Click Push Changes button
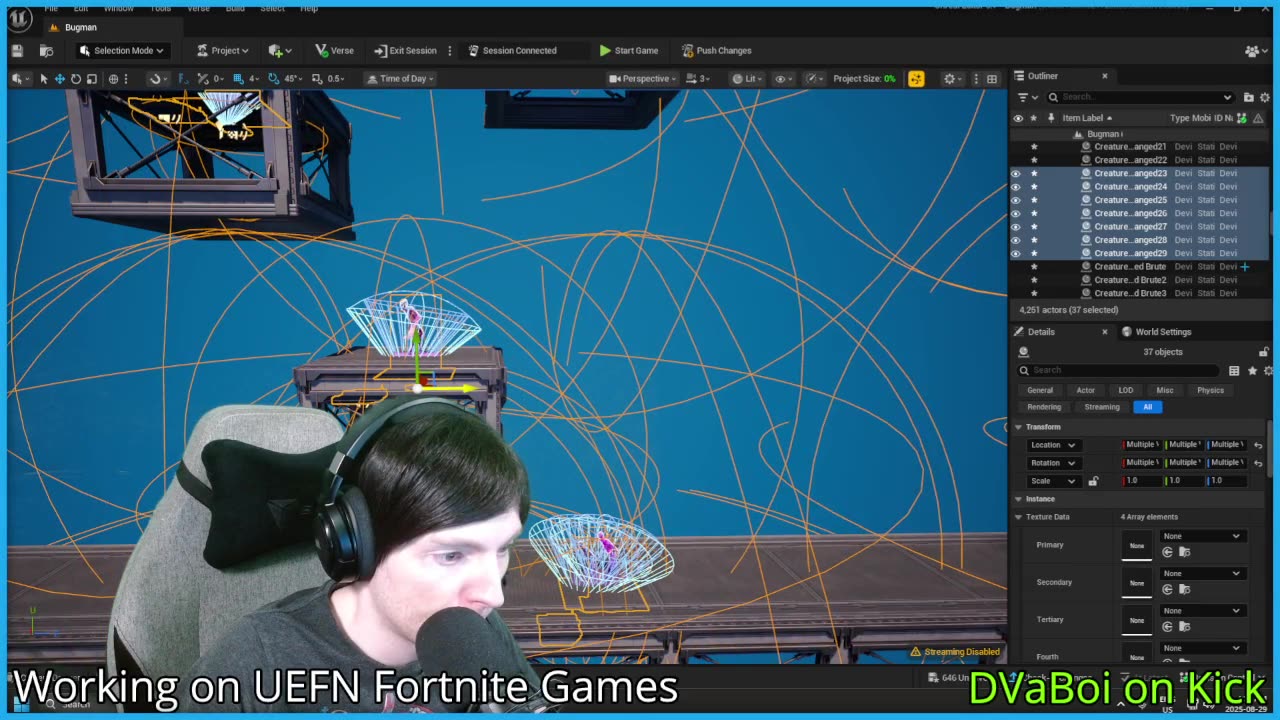1280x720 pixels. 716,50
